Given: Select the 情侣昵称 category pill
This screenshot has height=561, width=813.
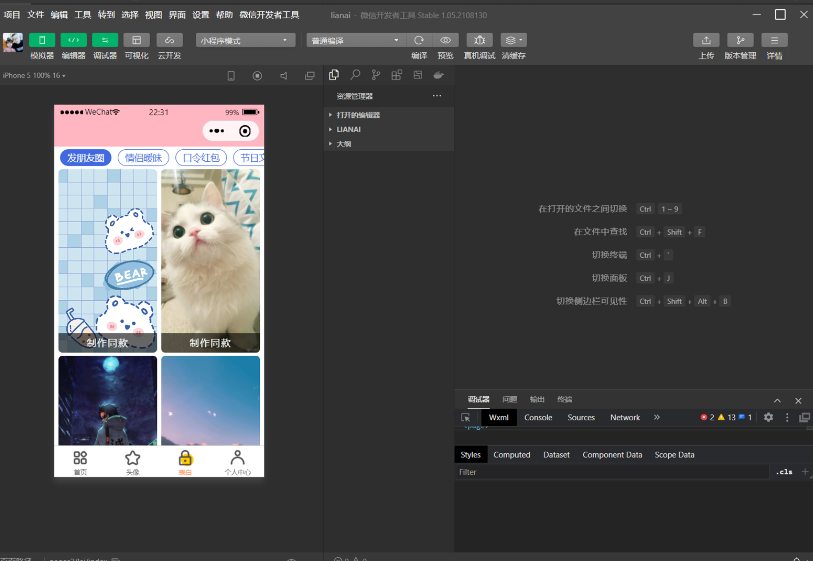Looking at the screenshot, I should pos(143,158).
